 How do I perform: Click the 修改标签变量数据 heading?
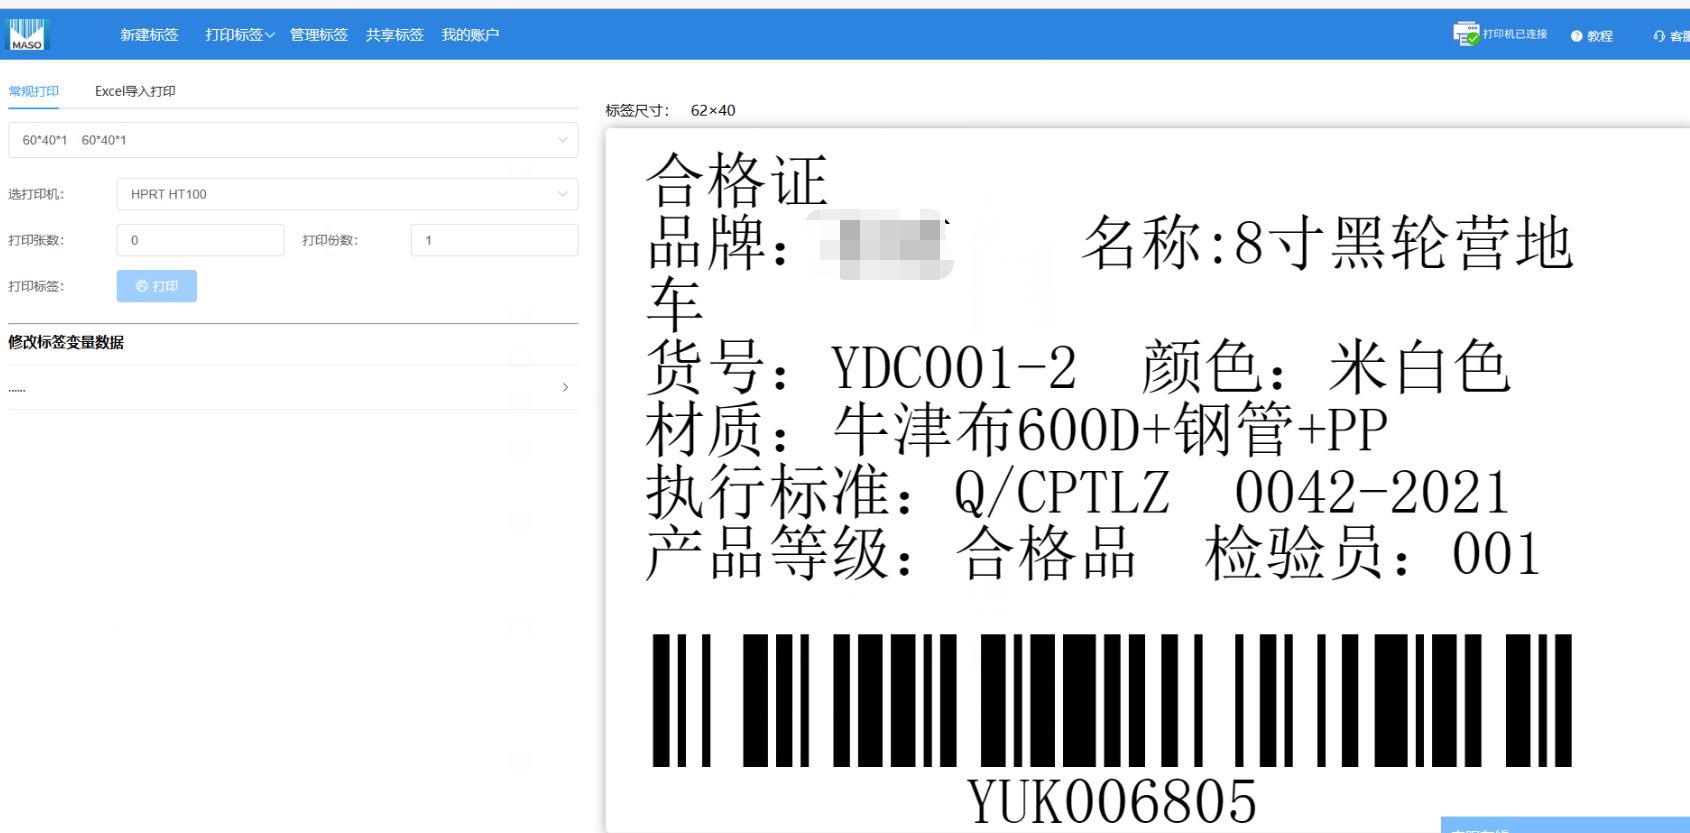point(66,342)
